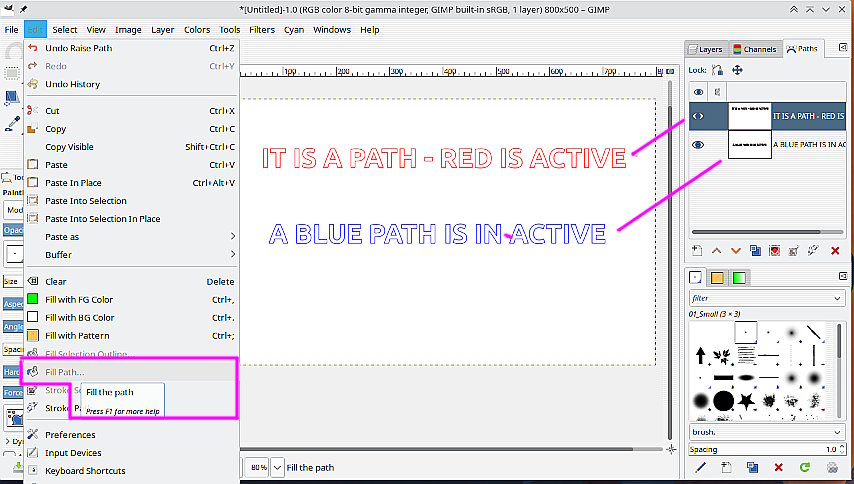Click the eye column header in Paths list
This screenshot has width=854, height=484.
point(698,92)
